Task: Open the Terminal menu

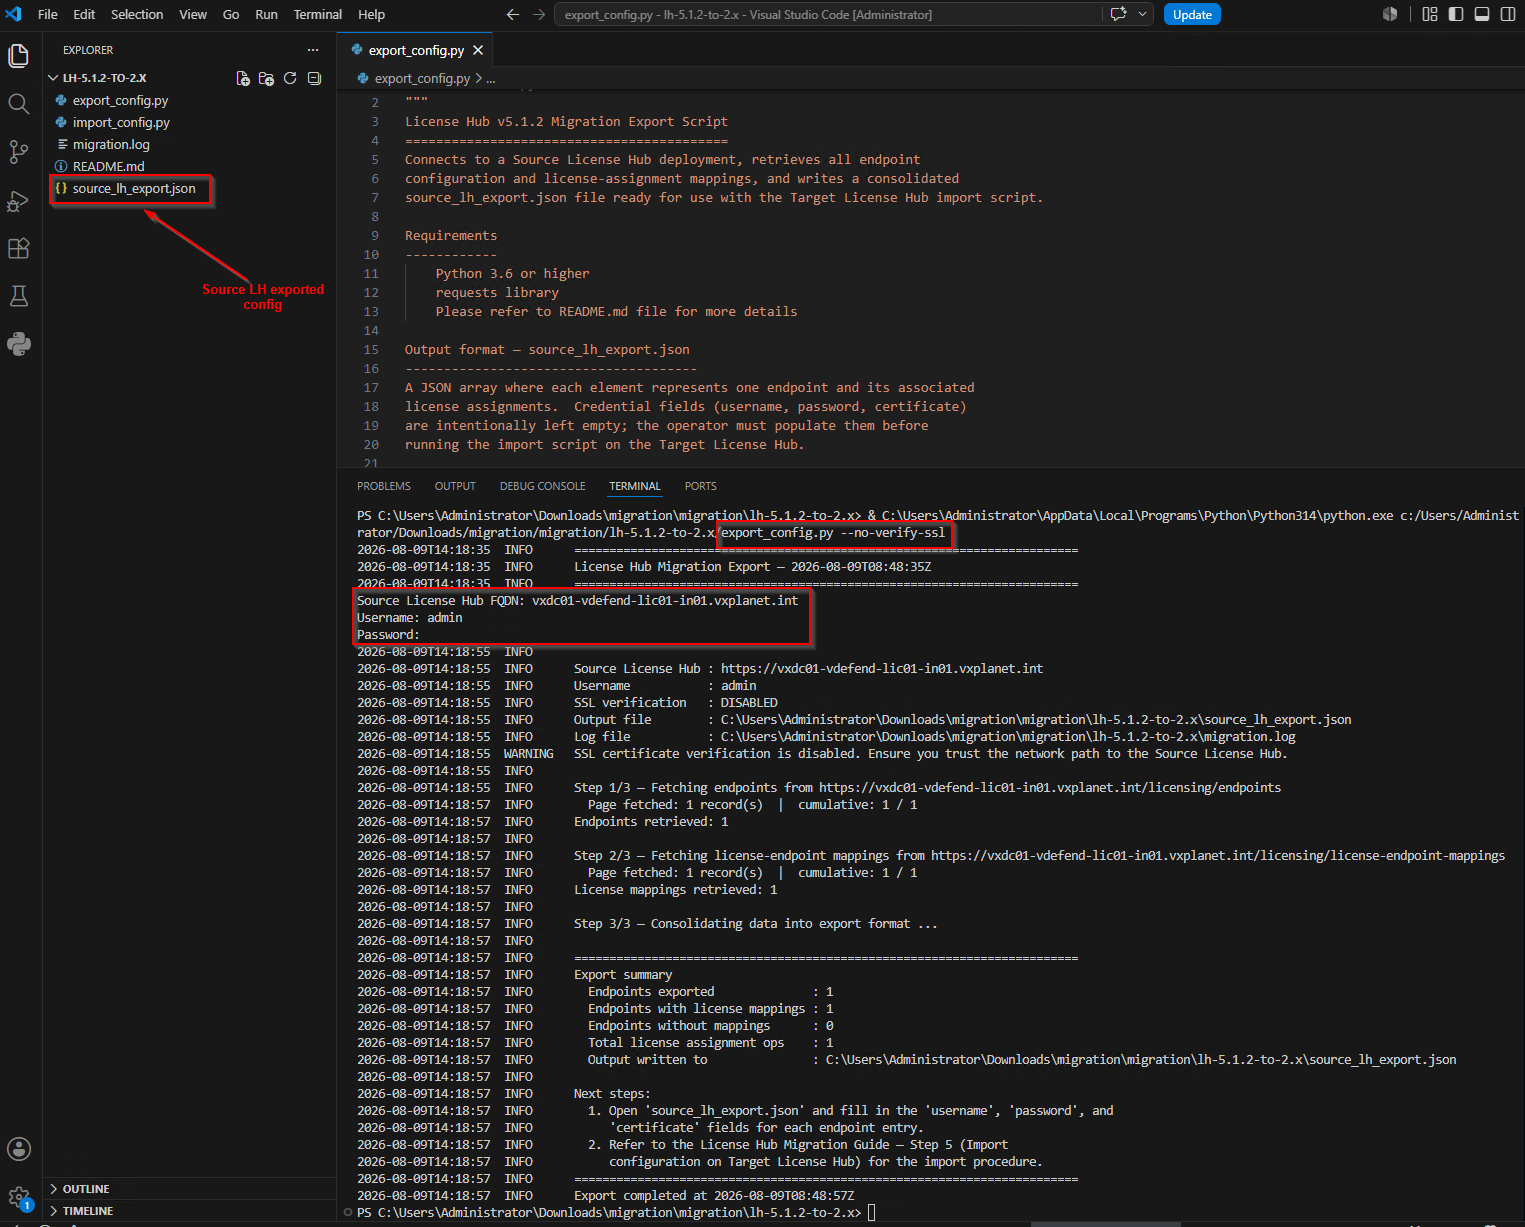Action: 318,14
